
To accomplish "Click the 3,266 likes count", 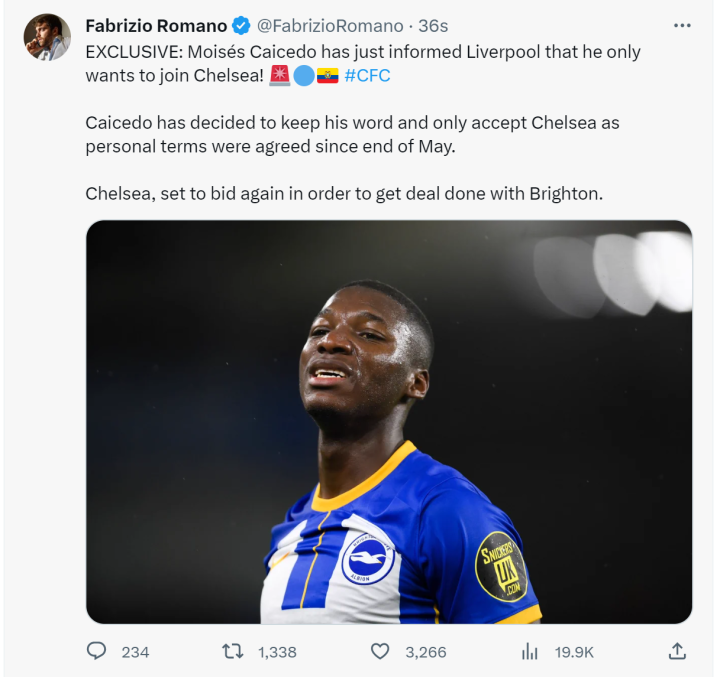I will [426, 652].
